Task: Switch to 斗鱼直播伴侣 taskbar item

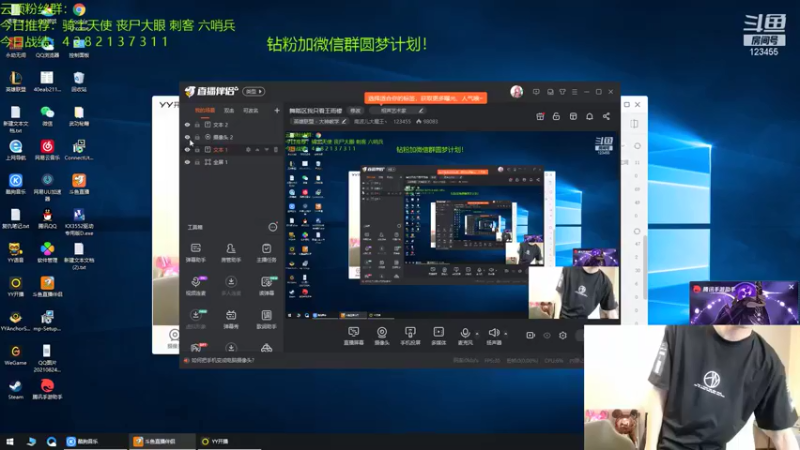Action: [x=161, y=441]
